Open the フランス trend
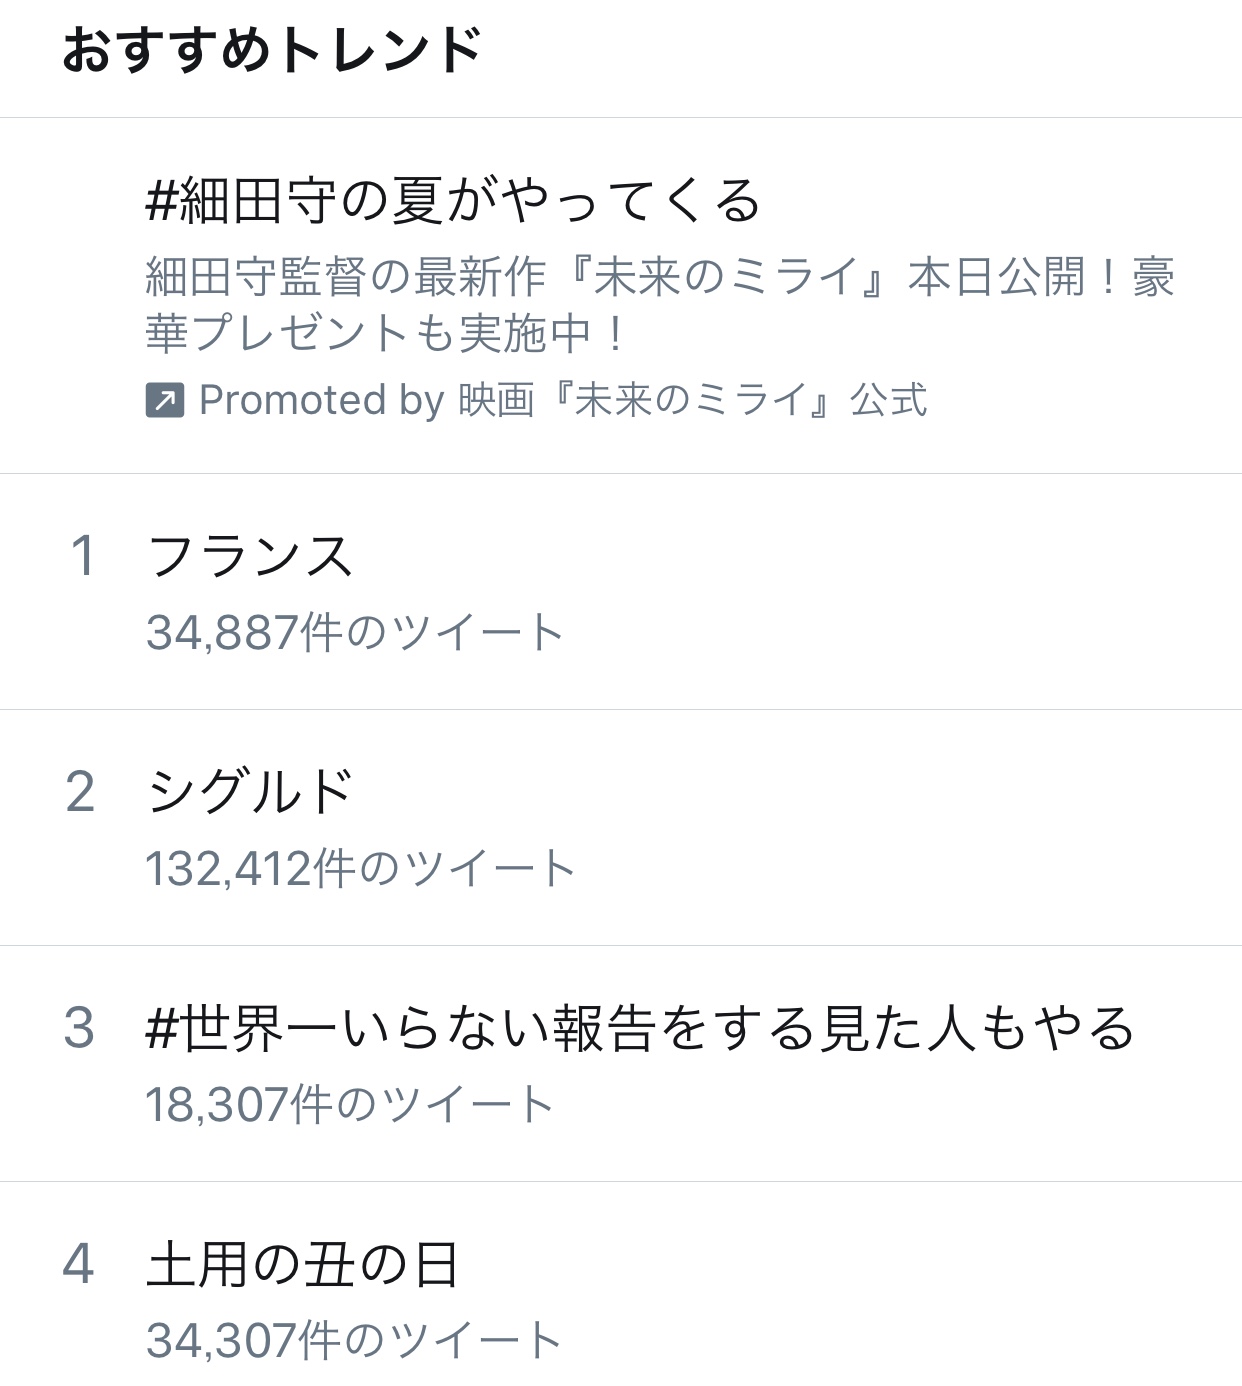 click(250, 556)
